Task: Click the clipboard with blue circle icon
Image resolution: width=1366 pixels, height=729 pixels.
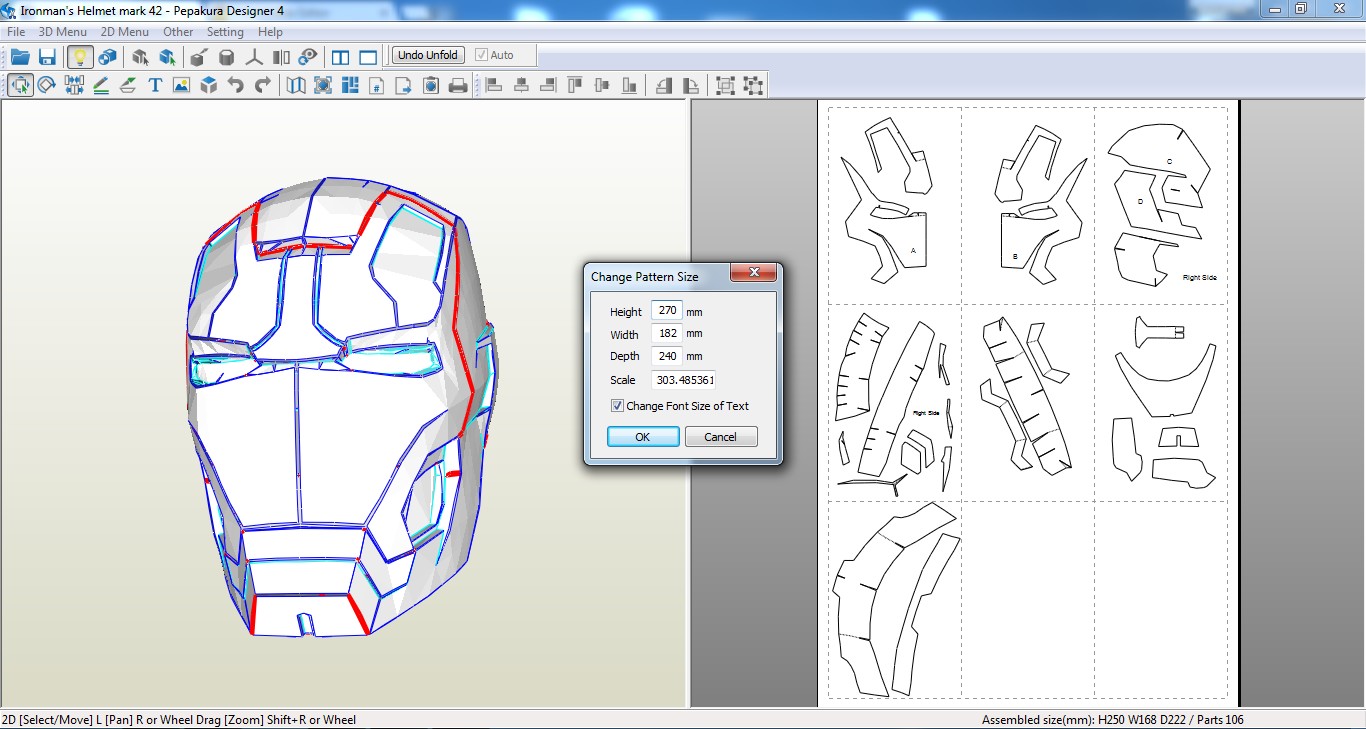Action: 431,85
